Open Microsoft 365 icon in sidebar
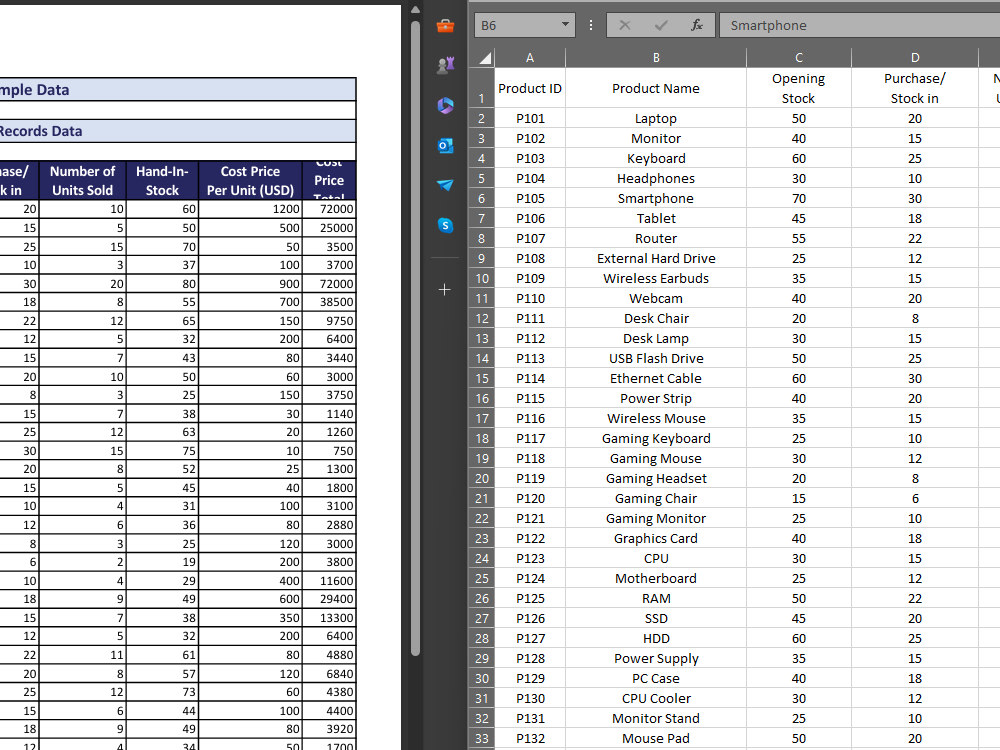1000x750 pixels. pos(445,105)
